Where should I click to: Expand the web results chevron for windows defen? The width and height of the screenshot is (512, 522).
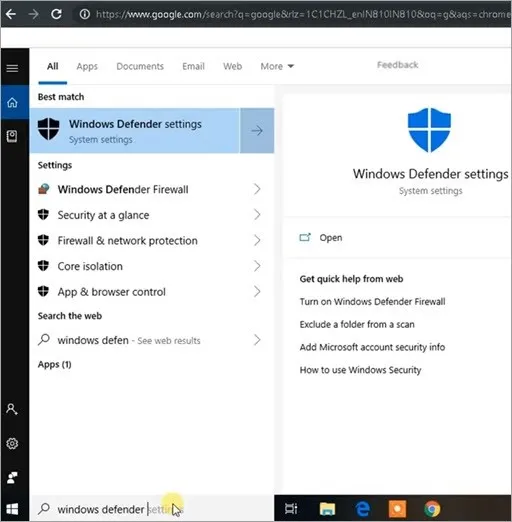pyautogui.click(x=257, y=340)
